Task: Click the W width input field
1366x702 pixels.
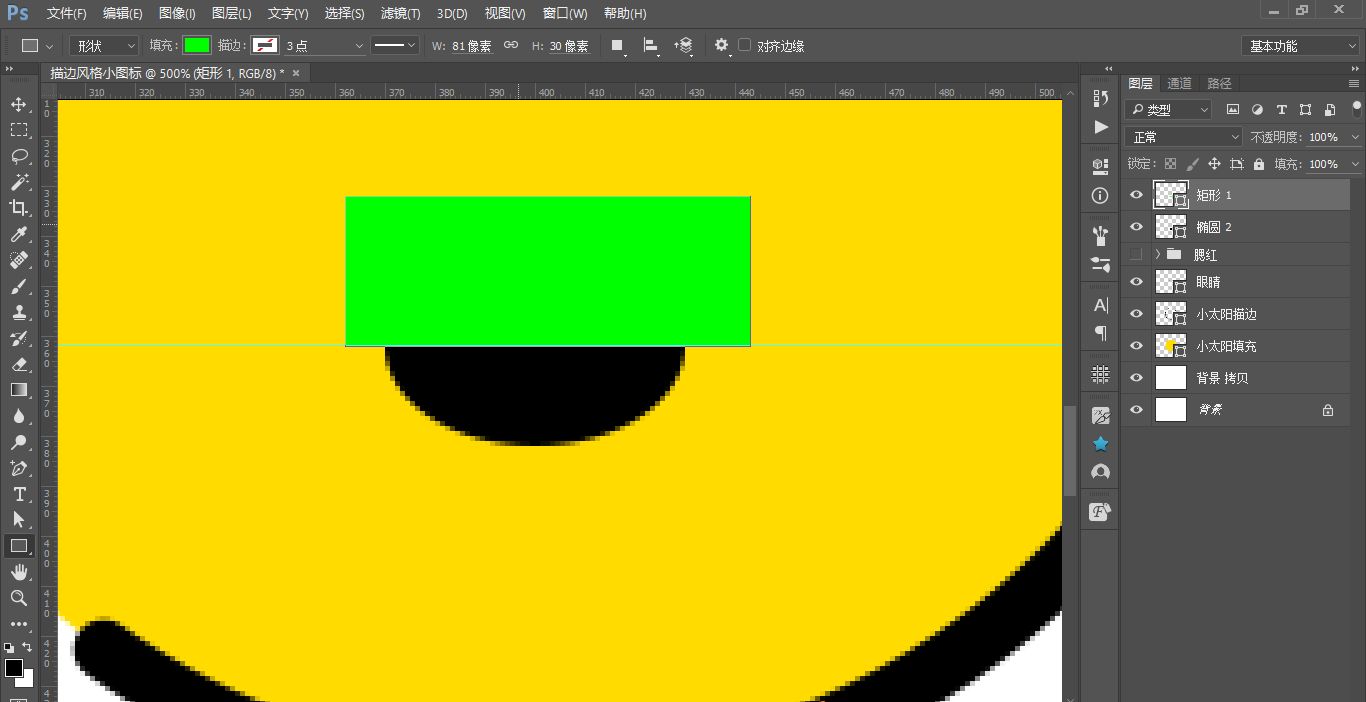Action: [472, 46]
